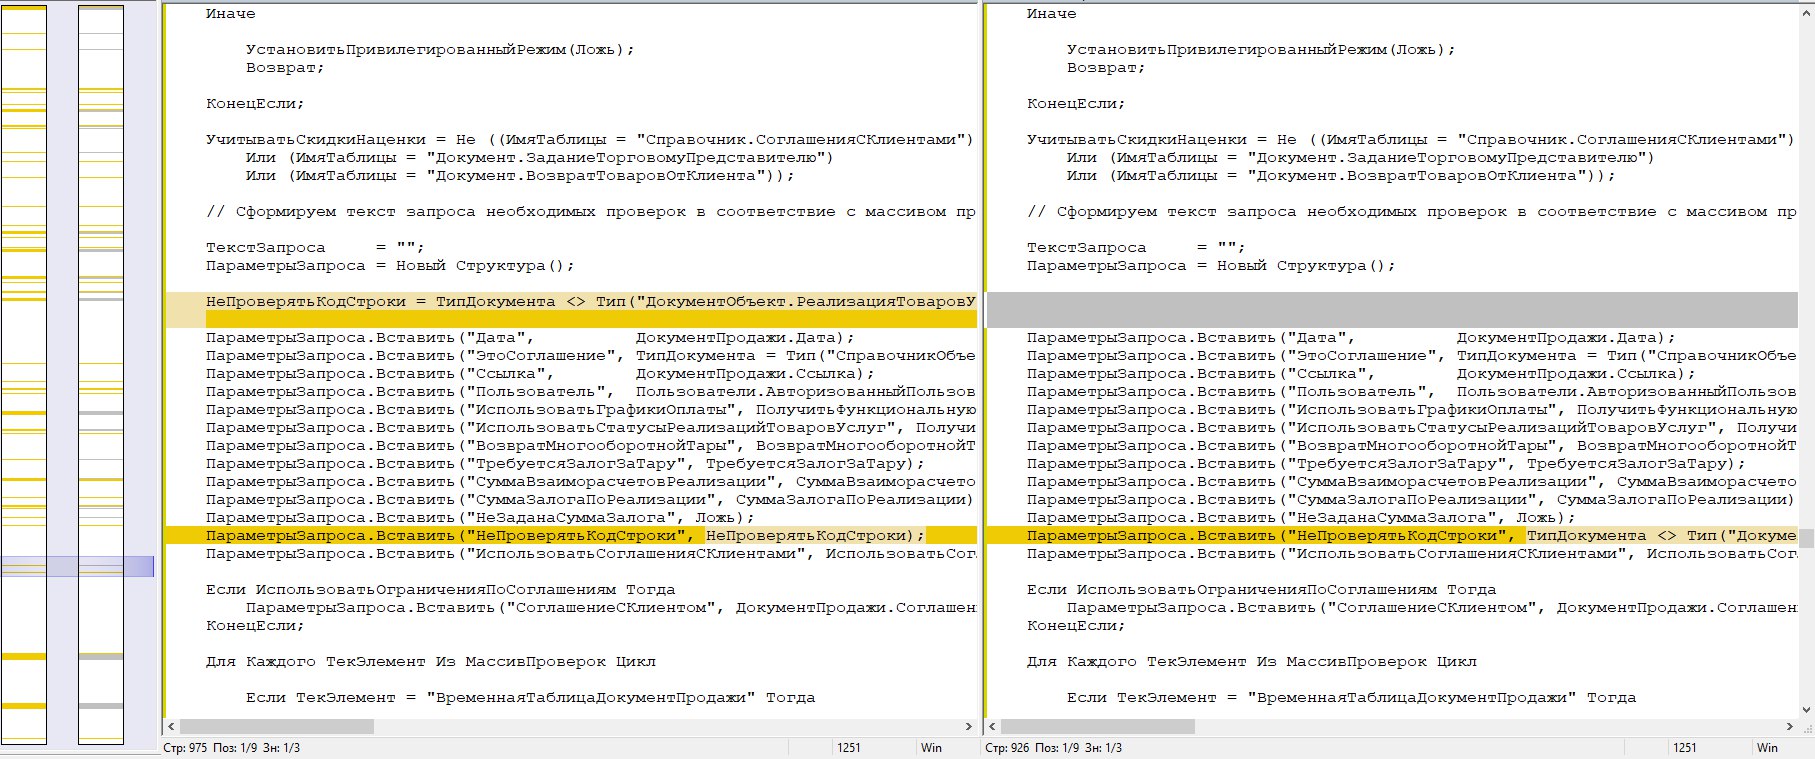Click right pane Вставить("ИспользоватьСоглашенияСКлиентами") line

tap(1411, 554)
